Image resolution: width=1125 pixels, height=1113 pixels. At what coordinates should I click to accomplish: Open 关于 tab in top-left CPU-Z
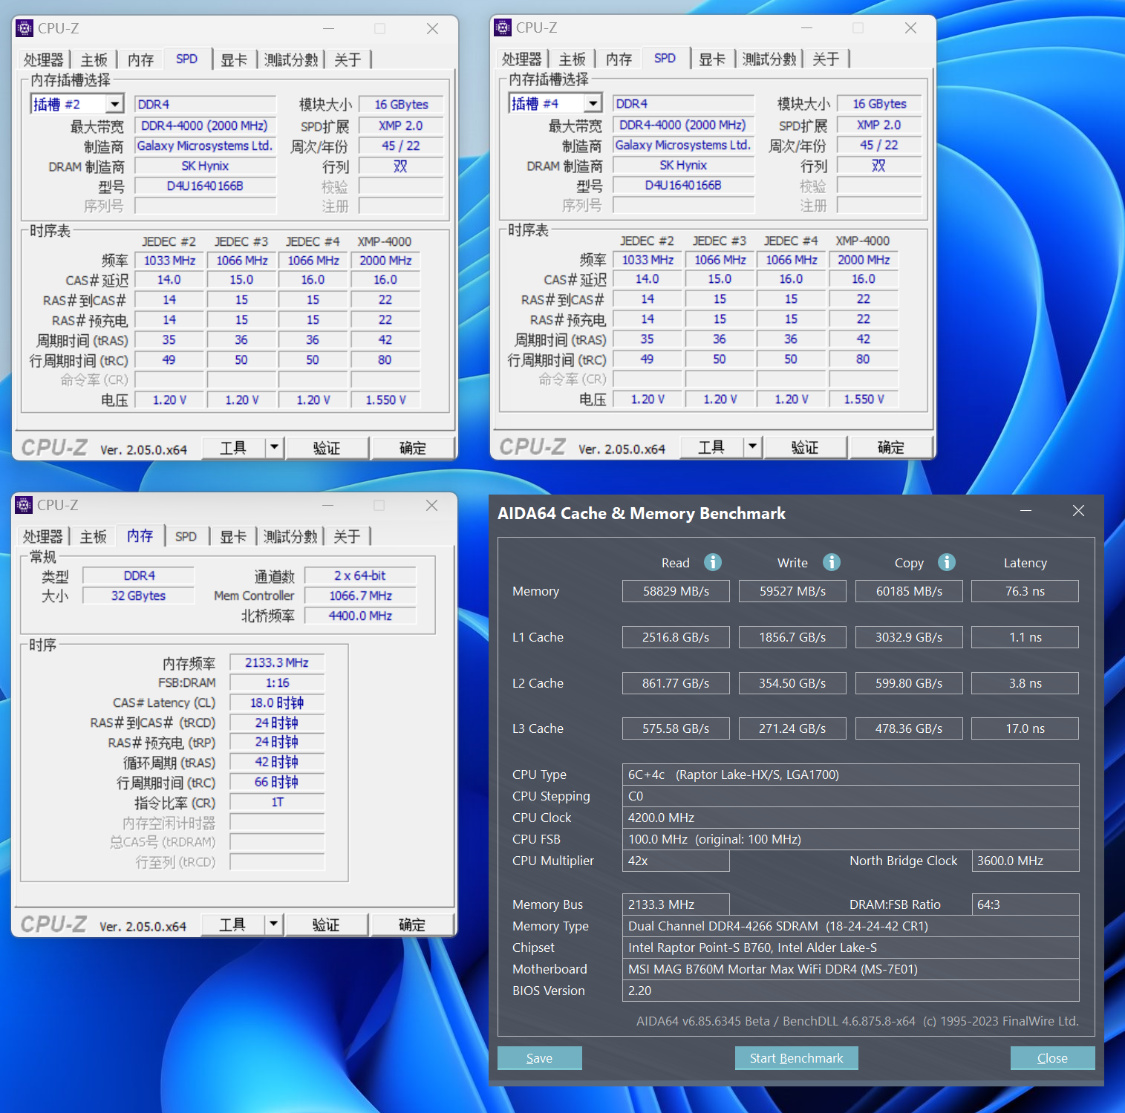(x=347, y=60)
